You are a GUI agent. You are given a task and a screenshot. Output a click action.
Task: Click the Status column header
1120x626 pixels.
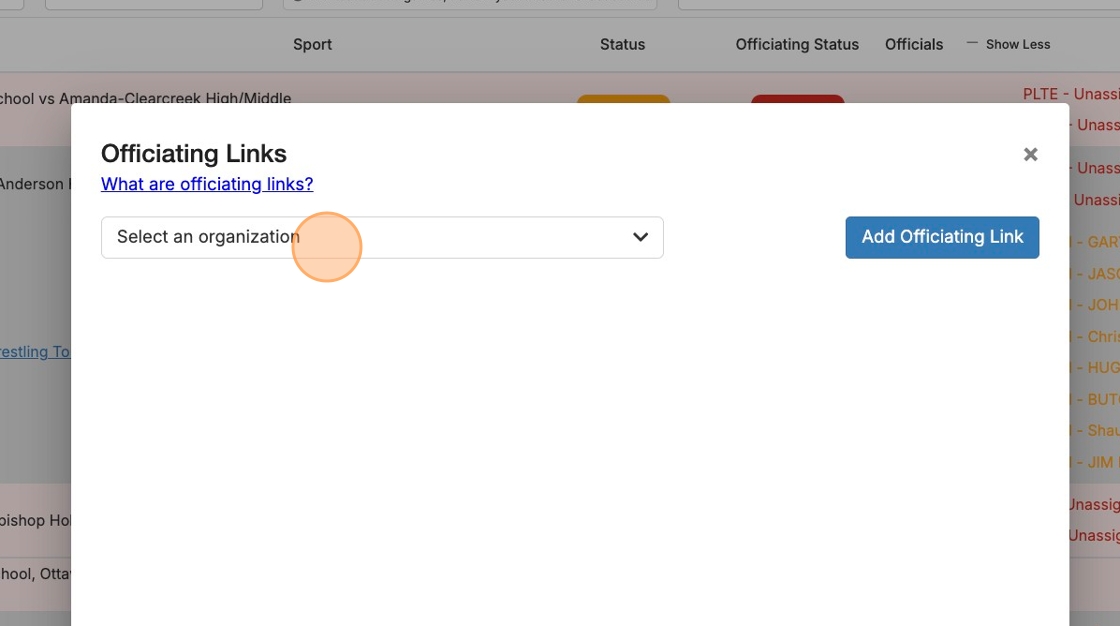tap(622, 44)
